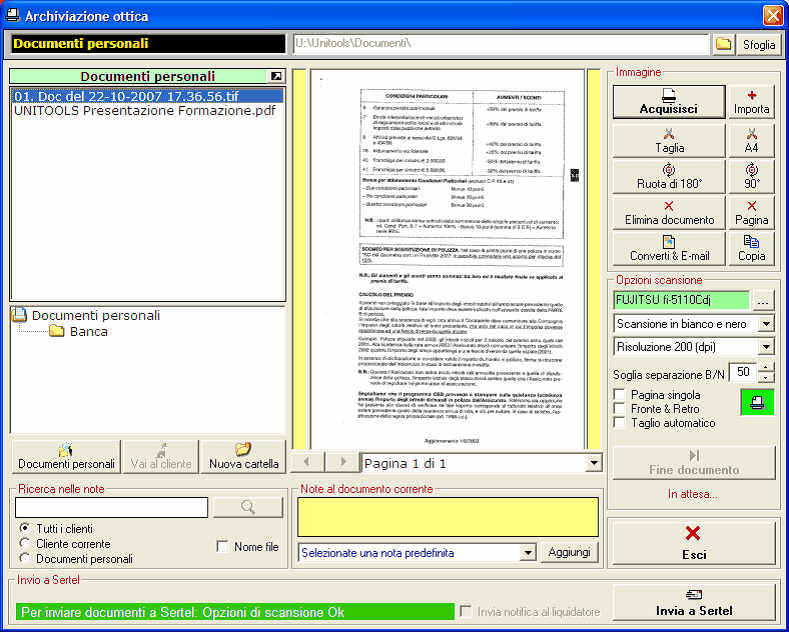Image resolution: width=789 pixels, height=632 pixels.
Task: Enable the Pagina singola checkbox
Action: coord(620,395)
